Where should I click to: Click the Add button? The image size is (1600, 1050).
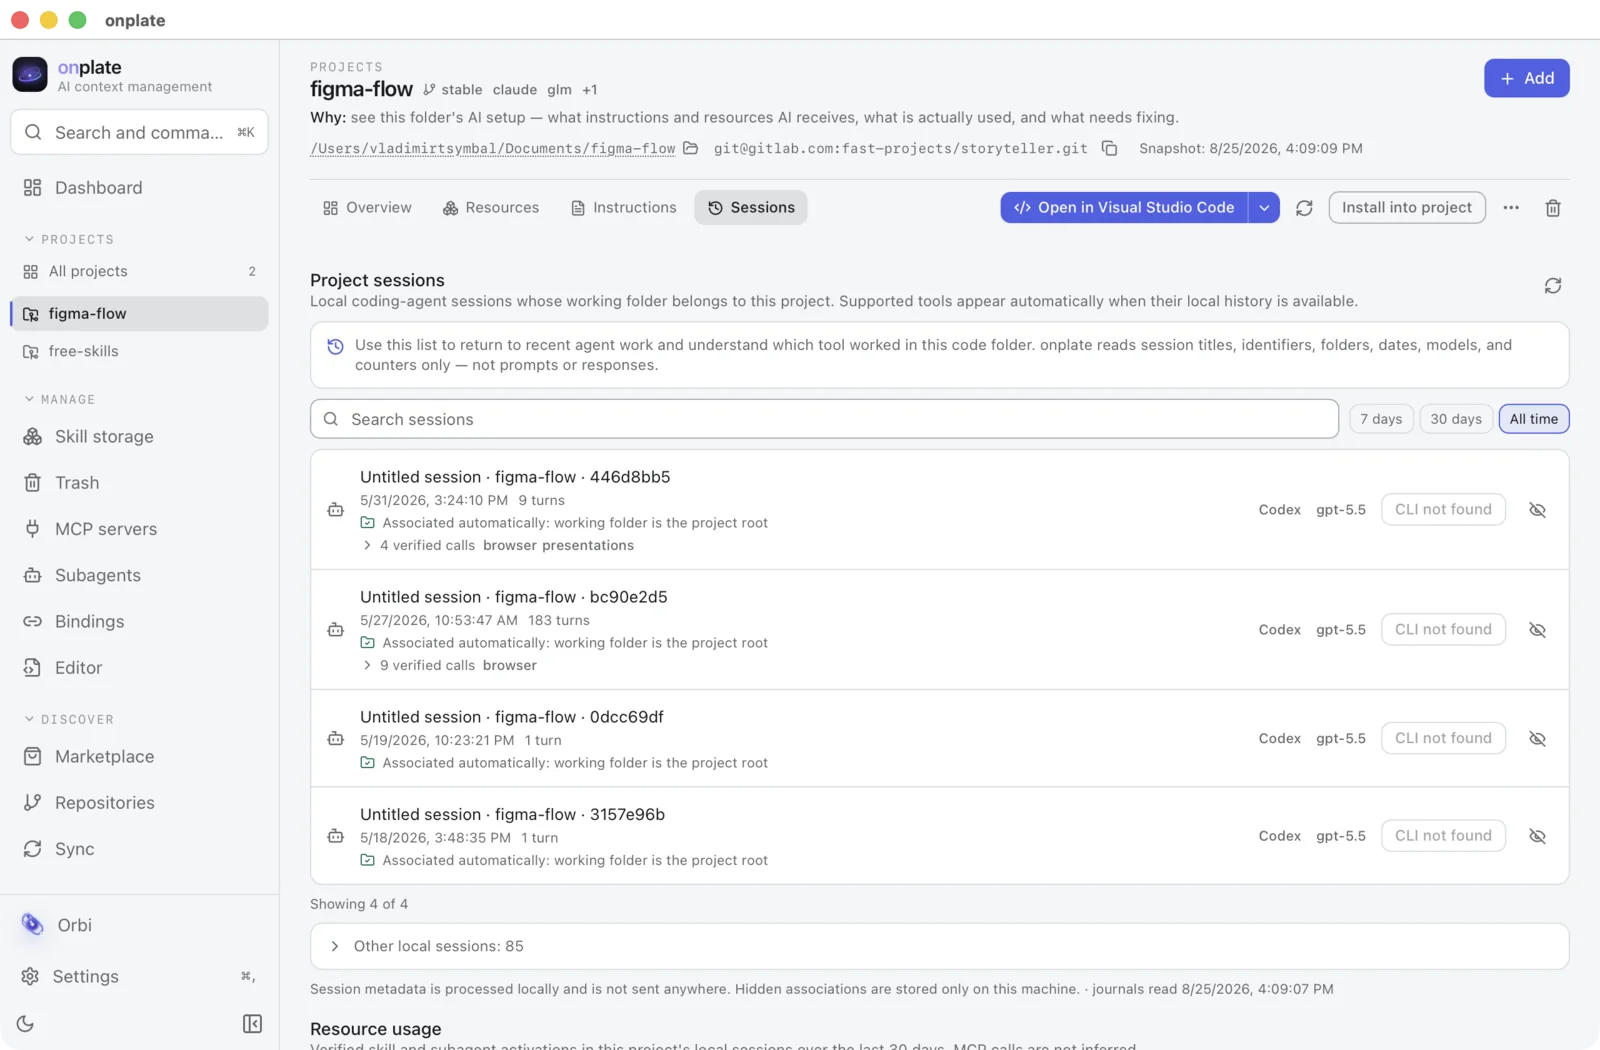pyautogui.click(x=1526, y=78)
